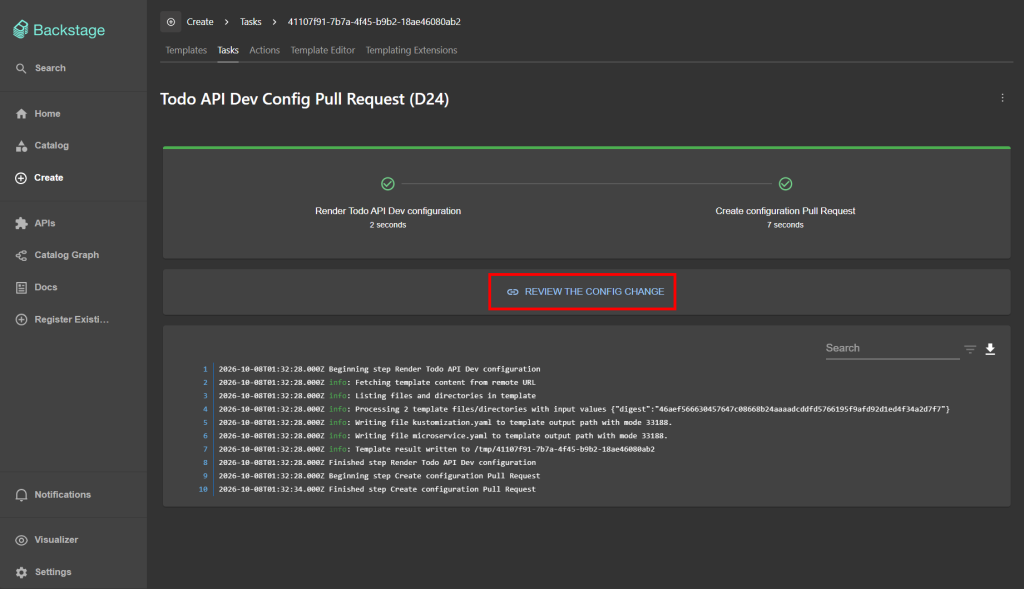The height and width of the screenshot is (589, 1024).
Task: Click '7 seconds' duration under Pull Request step
Action: [x=785, y=225]
